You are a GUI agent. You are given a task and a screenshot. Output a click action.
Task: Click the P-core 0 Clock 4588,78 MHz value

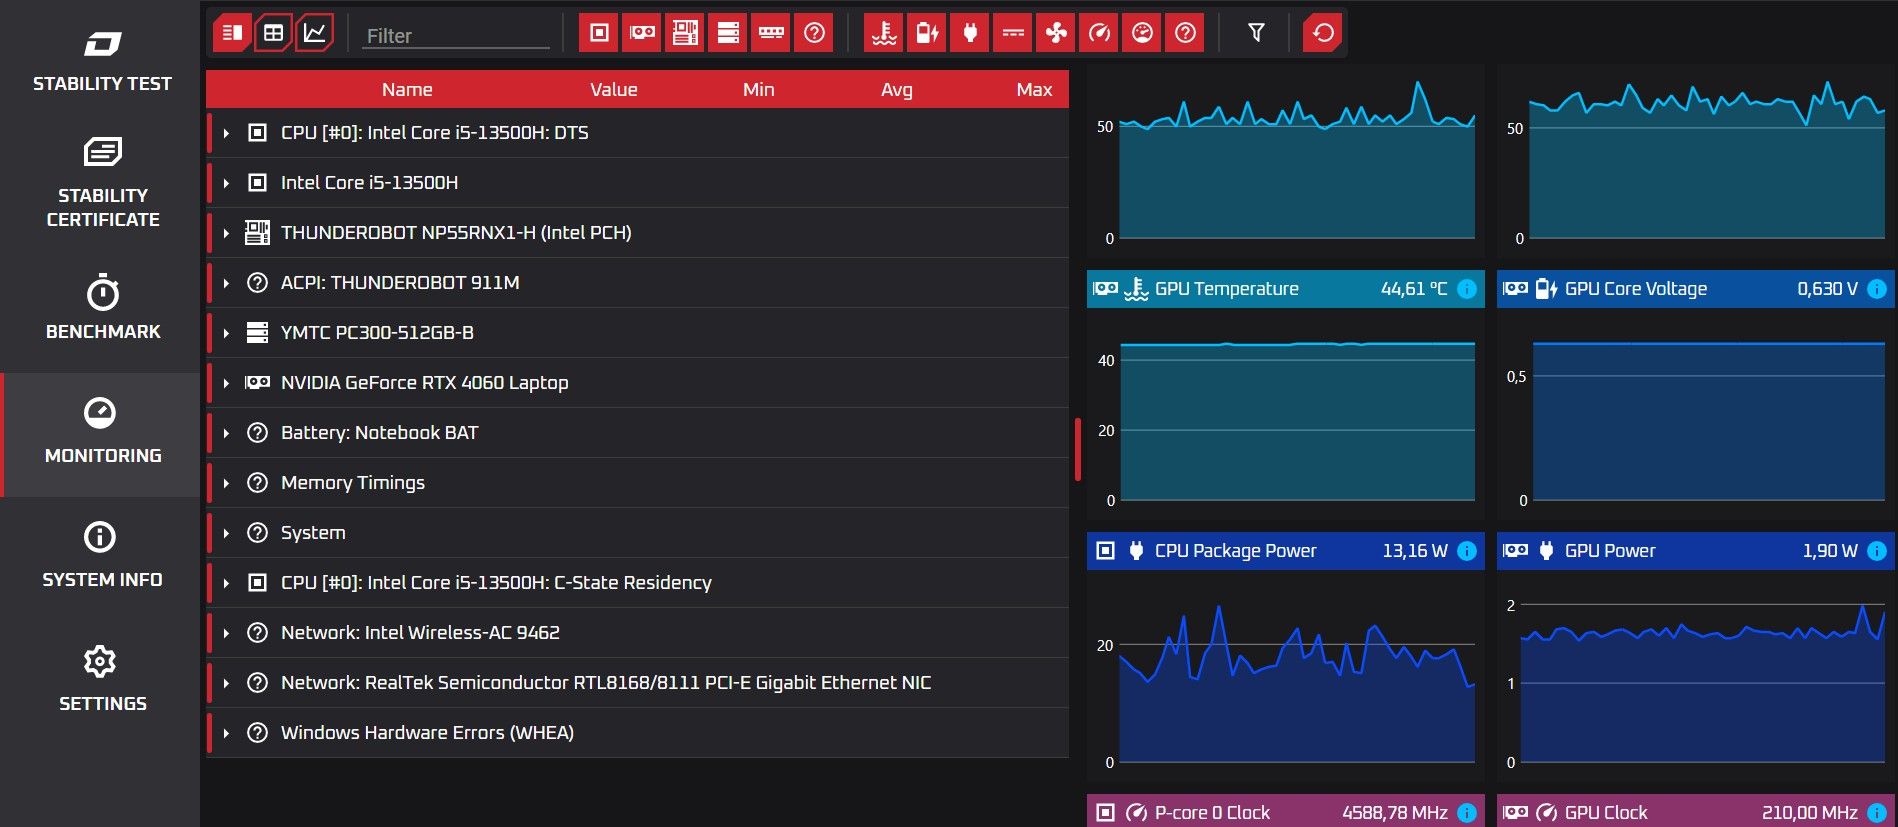pos(1394,813)
